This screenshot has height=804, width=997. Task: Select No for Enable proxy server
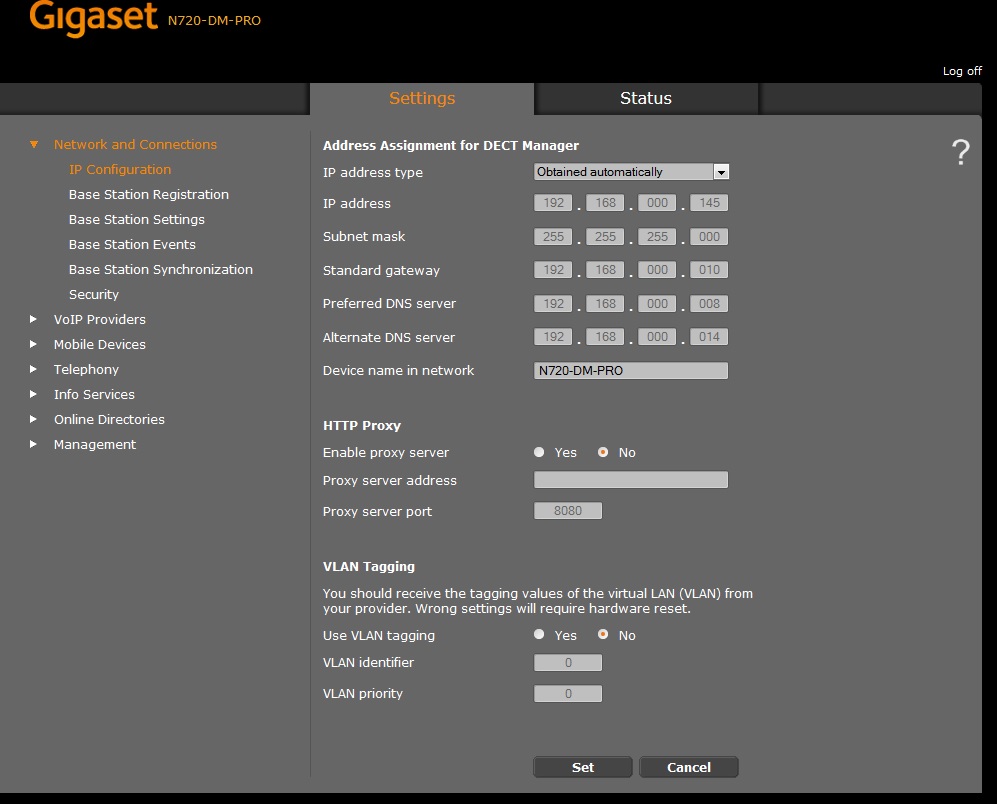click(603, 453)
